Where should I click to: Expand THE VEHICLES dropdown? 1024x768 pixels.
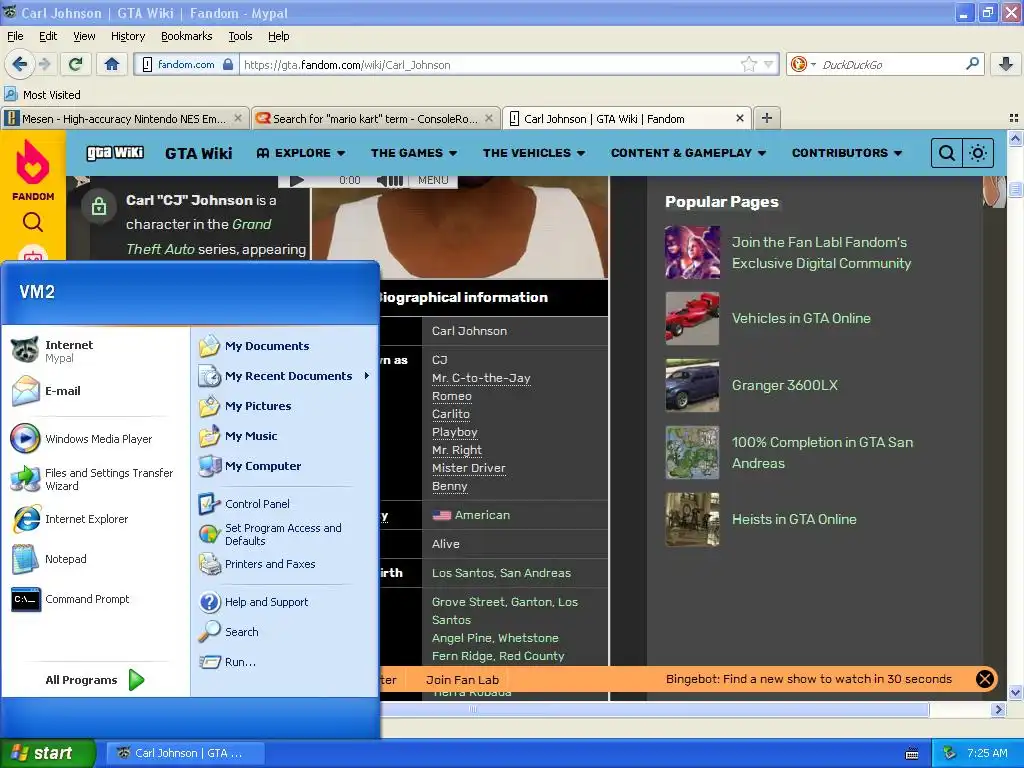click(534, 153)
